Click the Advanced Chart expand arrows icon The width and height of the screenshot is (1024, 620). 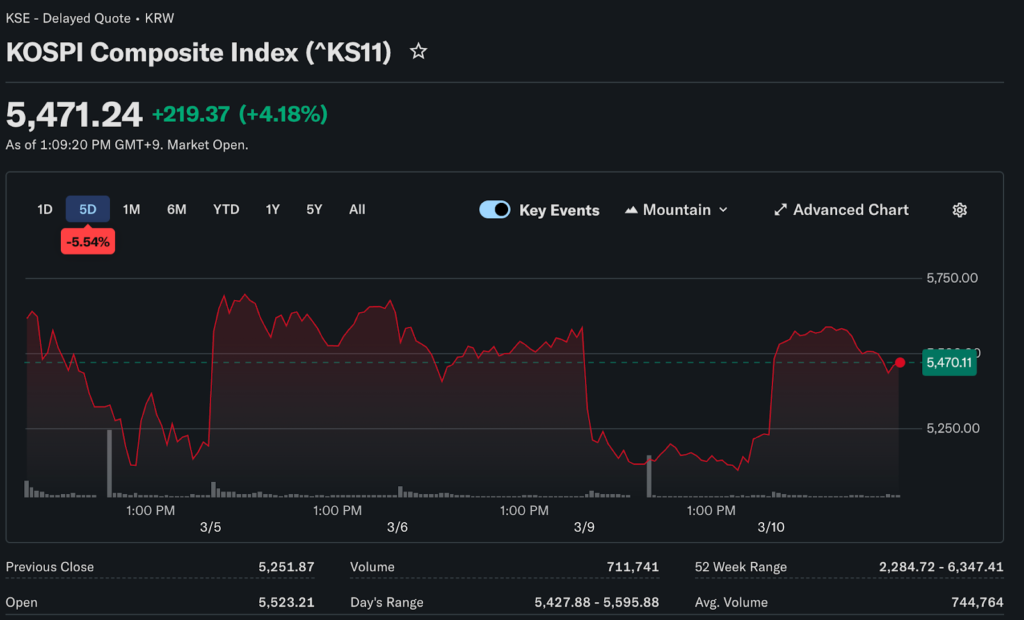point(780,210)
